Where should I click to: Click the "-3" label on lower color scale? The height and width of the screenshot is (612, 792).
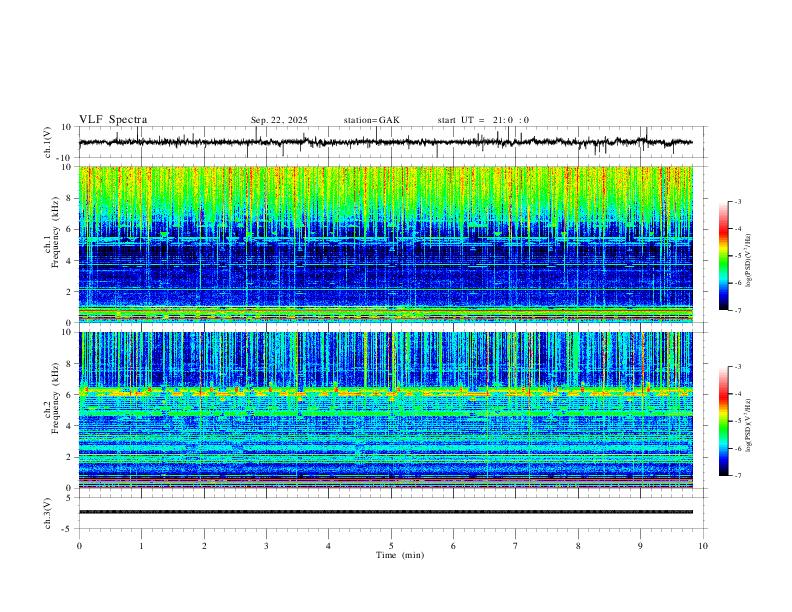737,367
